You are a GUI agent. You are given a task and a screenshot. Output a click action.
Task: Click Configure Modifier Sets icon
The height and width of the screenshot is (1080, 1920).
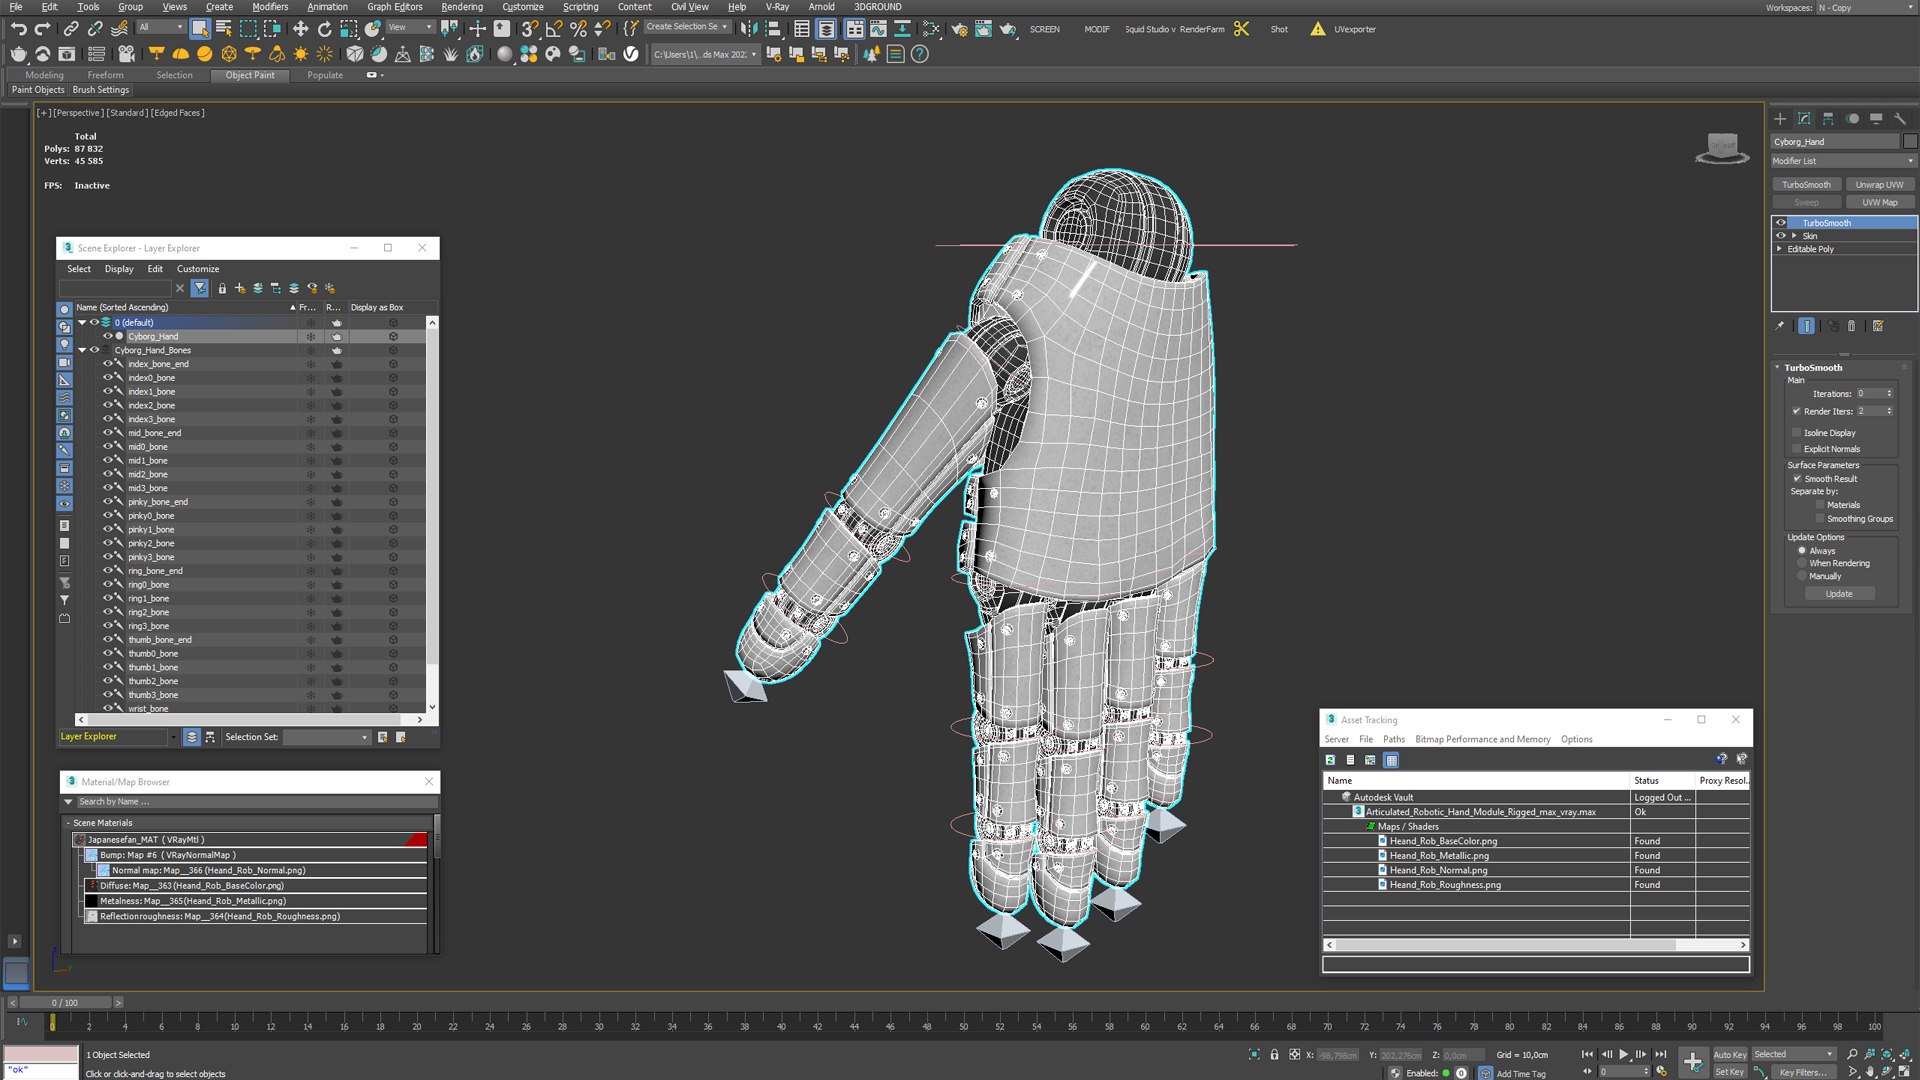coord(1878,326)
